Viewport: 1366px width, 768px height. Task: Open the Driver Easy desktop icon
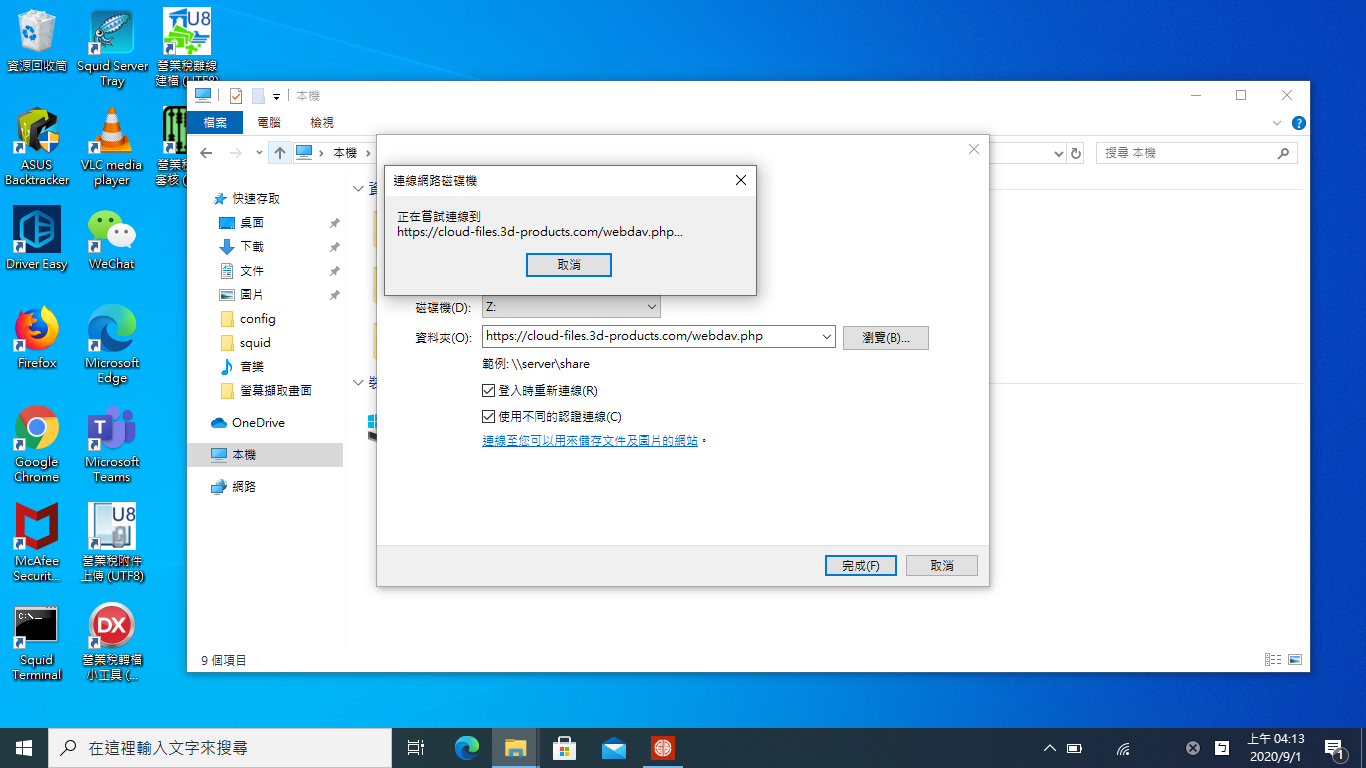(x=37, y=233)
